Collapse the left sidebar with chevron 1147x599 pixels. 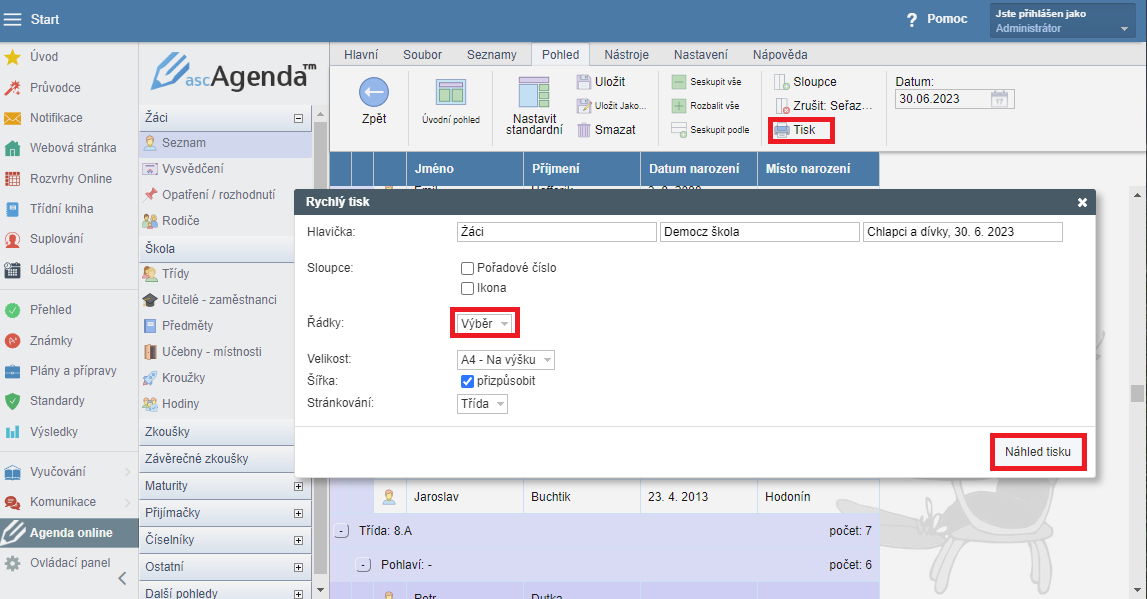(123, 579)
